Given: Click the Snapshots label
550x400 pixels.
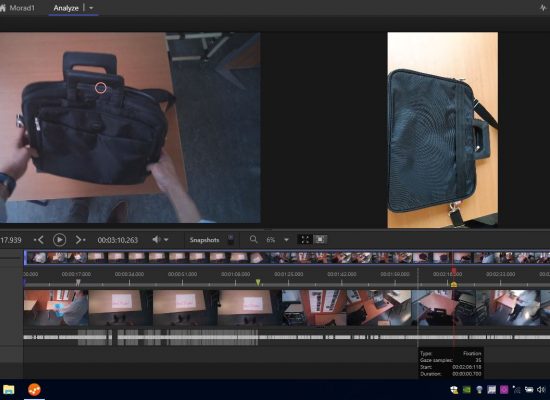Looking at the screenshot, I should pos(204,240).
